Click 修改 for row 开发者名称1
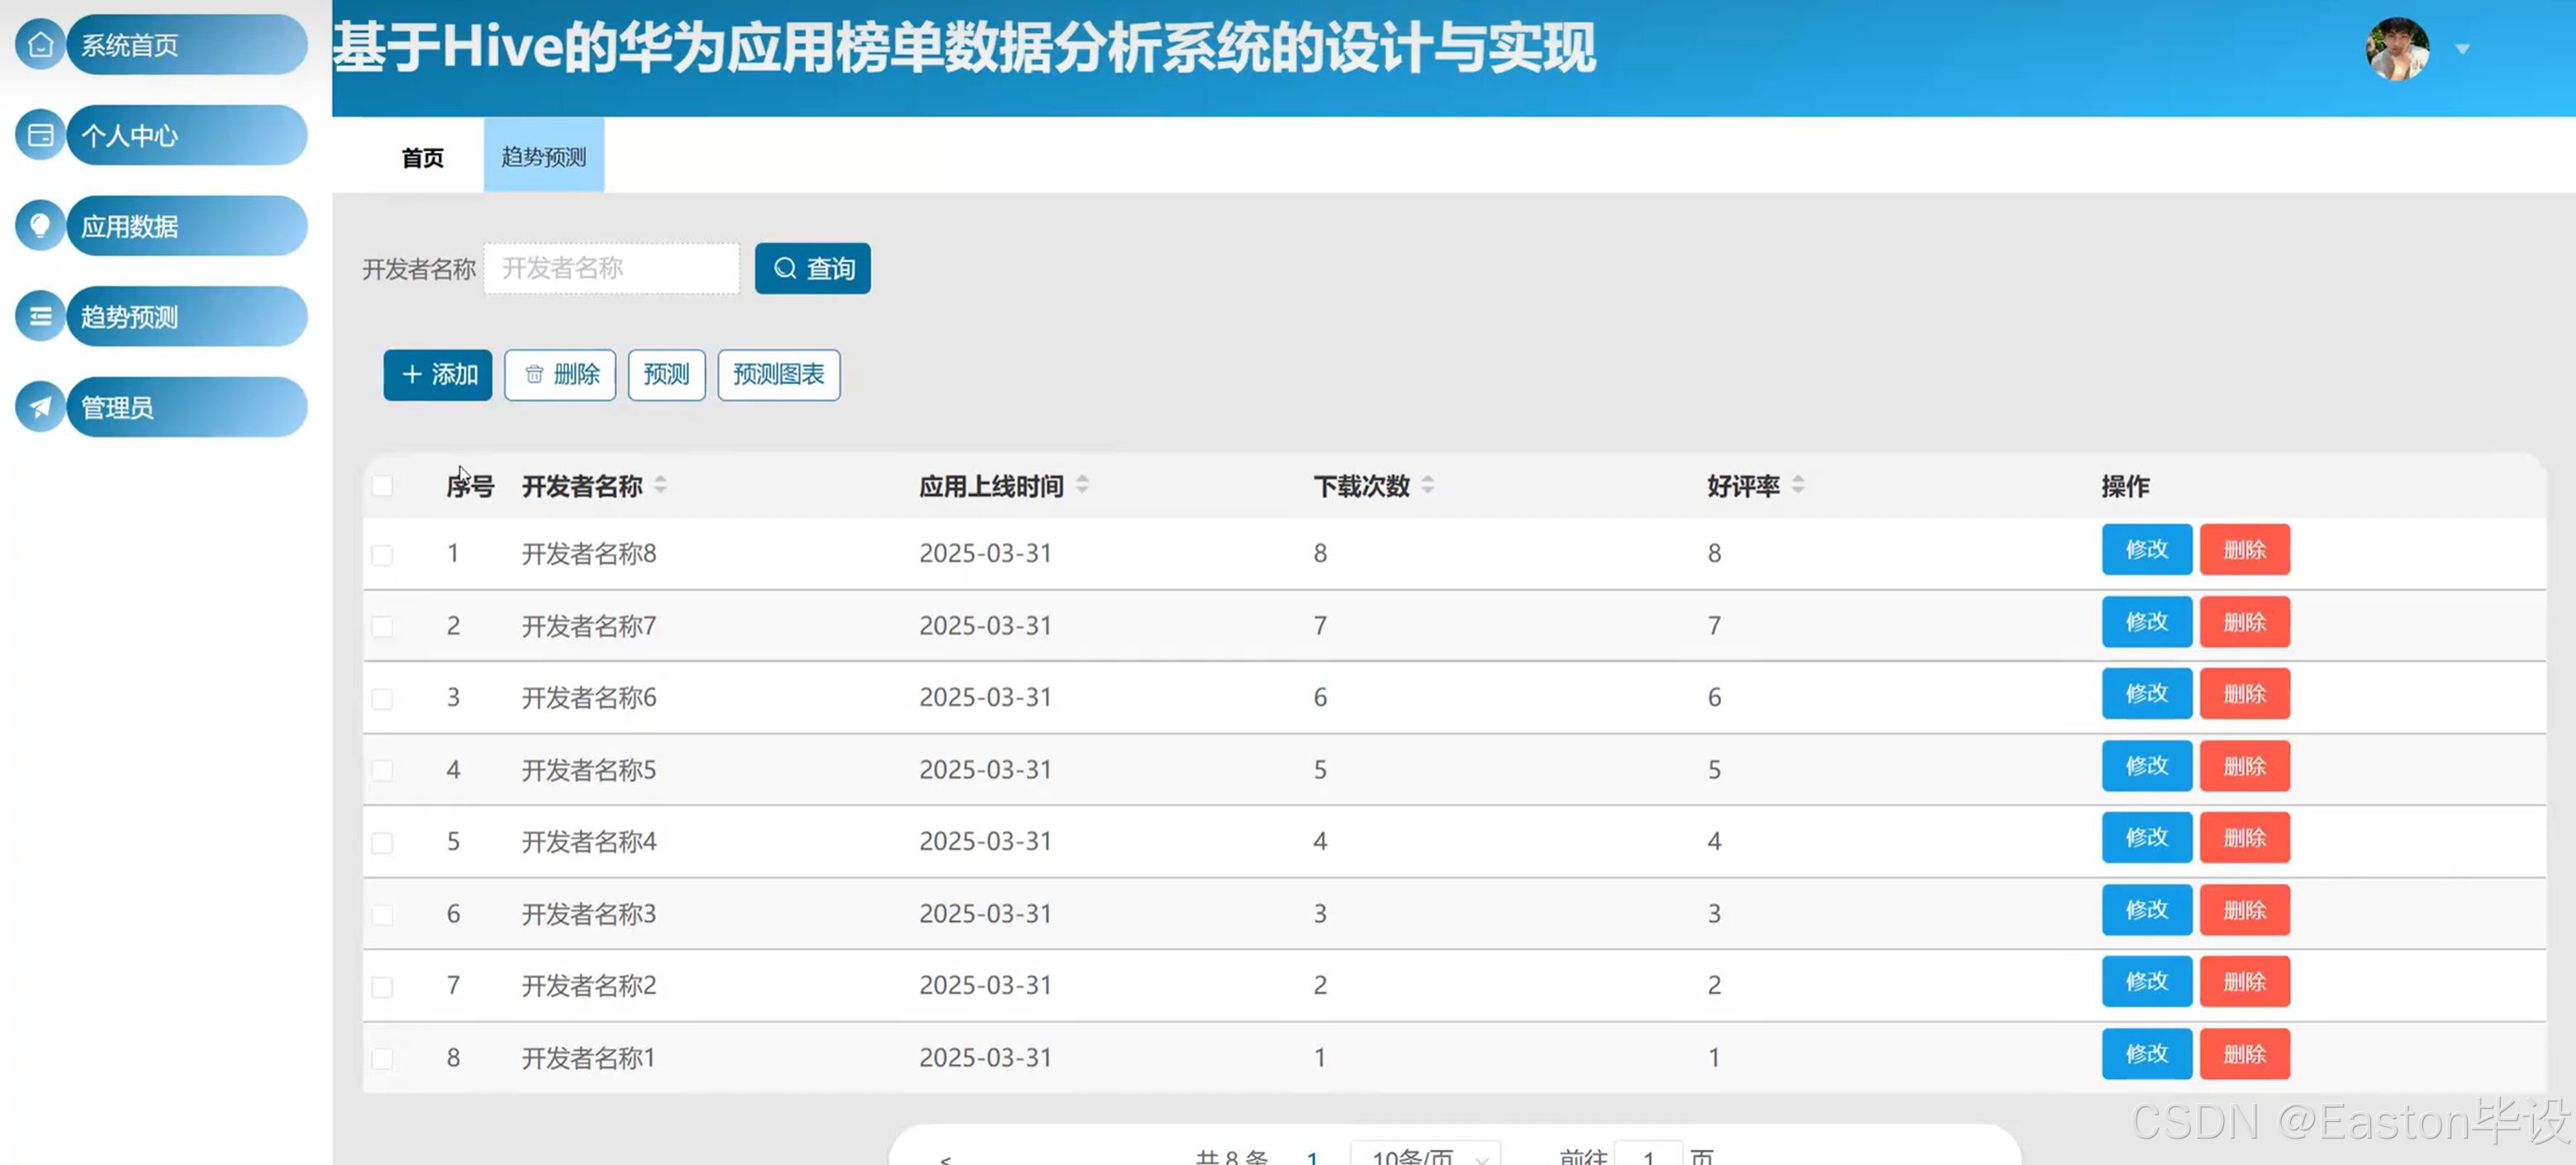Screen dimensions: 2576x1165 tap(2147, 1054)
